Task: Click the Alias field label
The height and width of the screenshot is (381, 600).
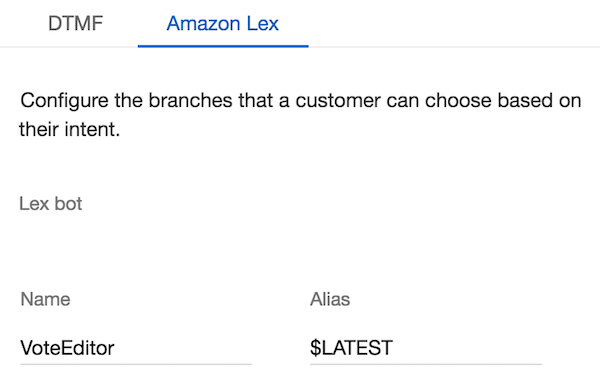Action: point(330,299)
